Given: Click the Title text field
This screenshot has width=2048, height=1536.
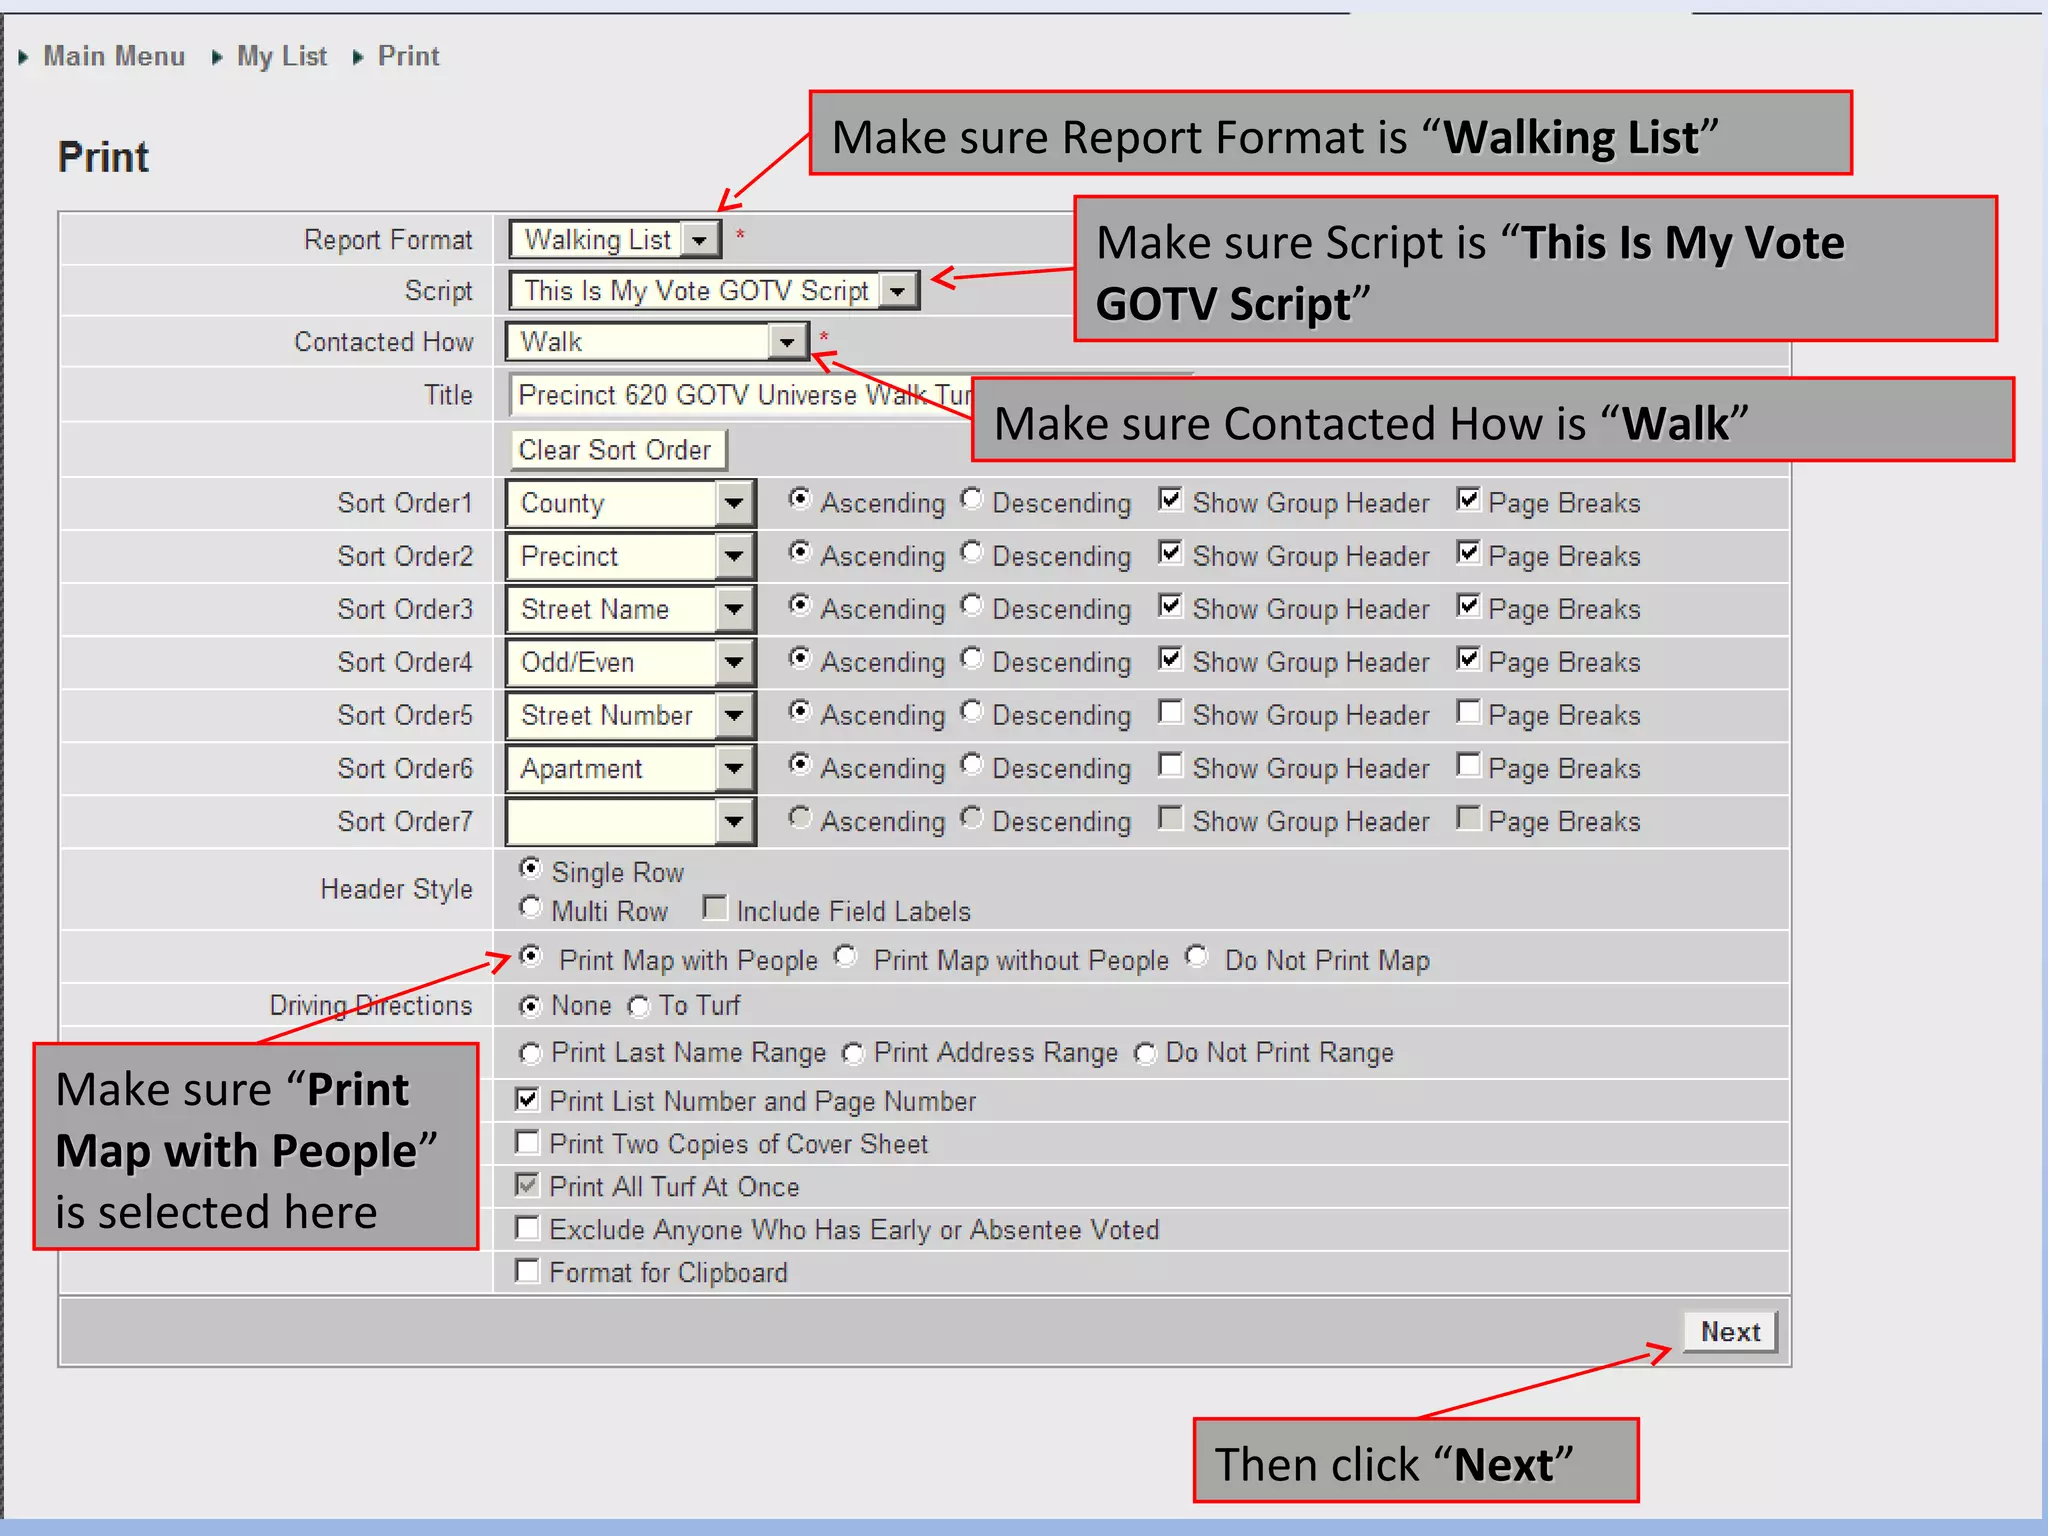Looking at the screenshot, I should [742, 395].
